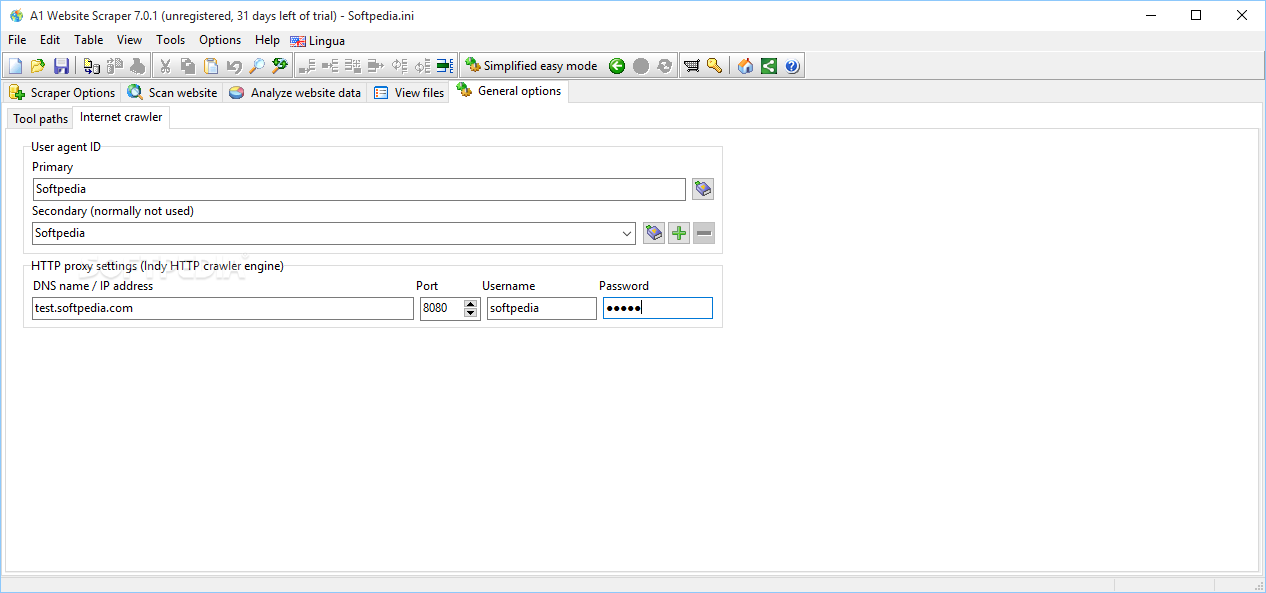Click the New project icon
Viewport: 1266px width, 593px height.
pyautogui.click(x=15, y=66)
